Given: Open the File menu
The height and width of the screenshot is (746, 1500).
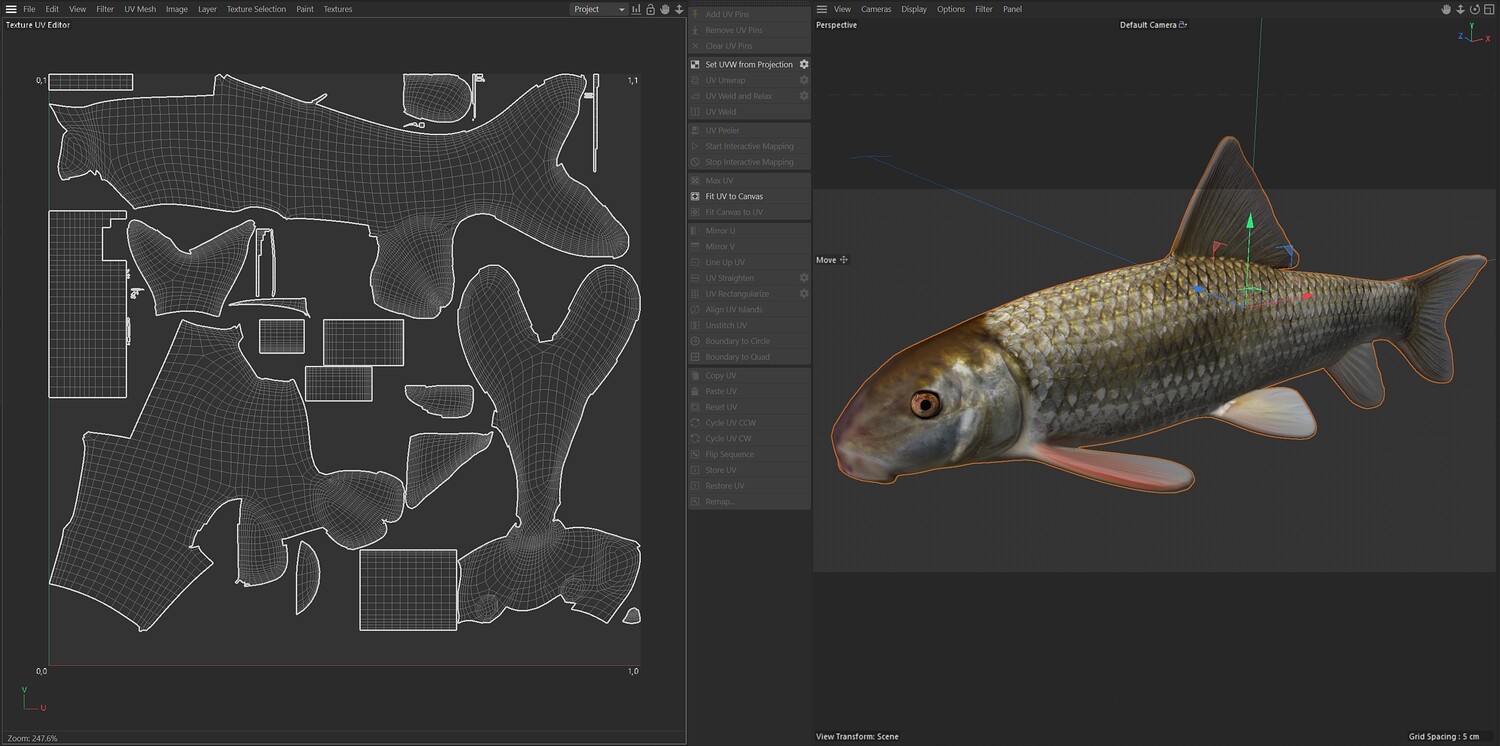Looking at the screenshot, I should pos(29,9).
